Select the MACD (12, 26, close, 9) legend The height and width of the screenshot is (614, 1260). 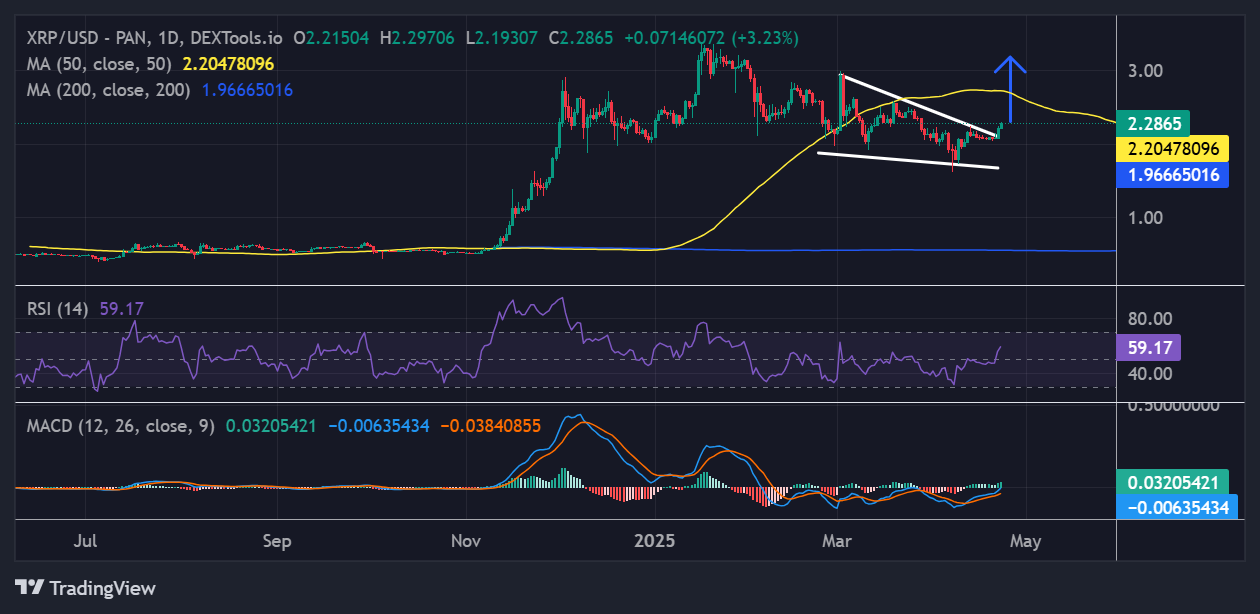click(x=121, y=426)
